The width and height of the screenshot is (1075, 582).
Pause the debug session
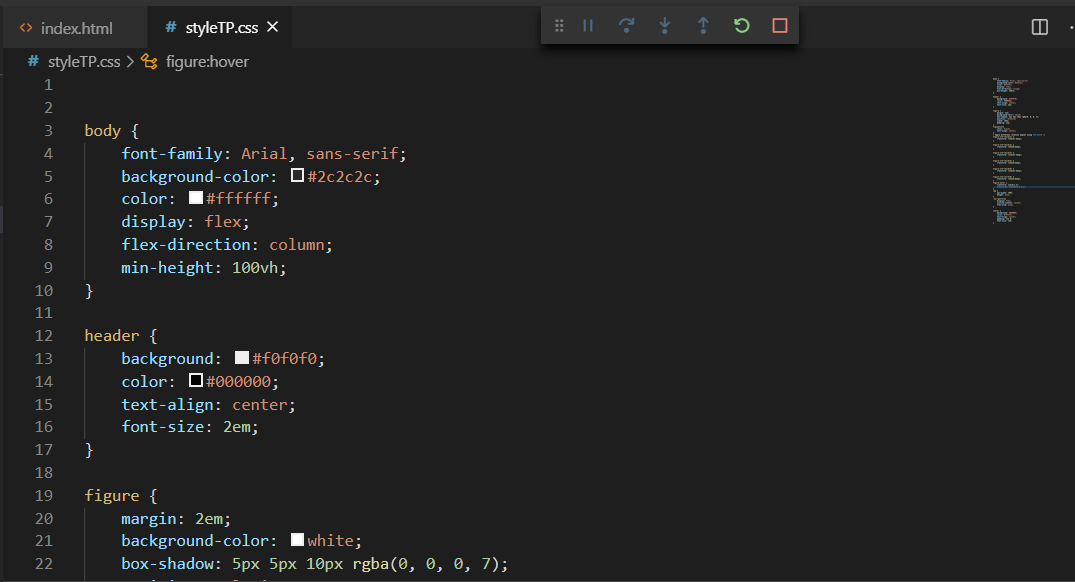click(588, 26)
